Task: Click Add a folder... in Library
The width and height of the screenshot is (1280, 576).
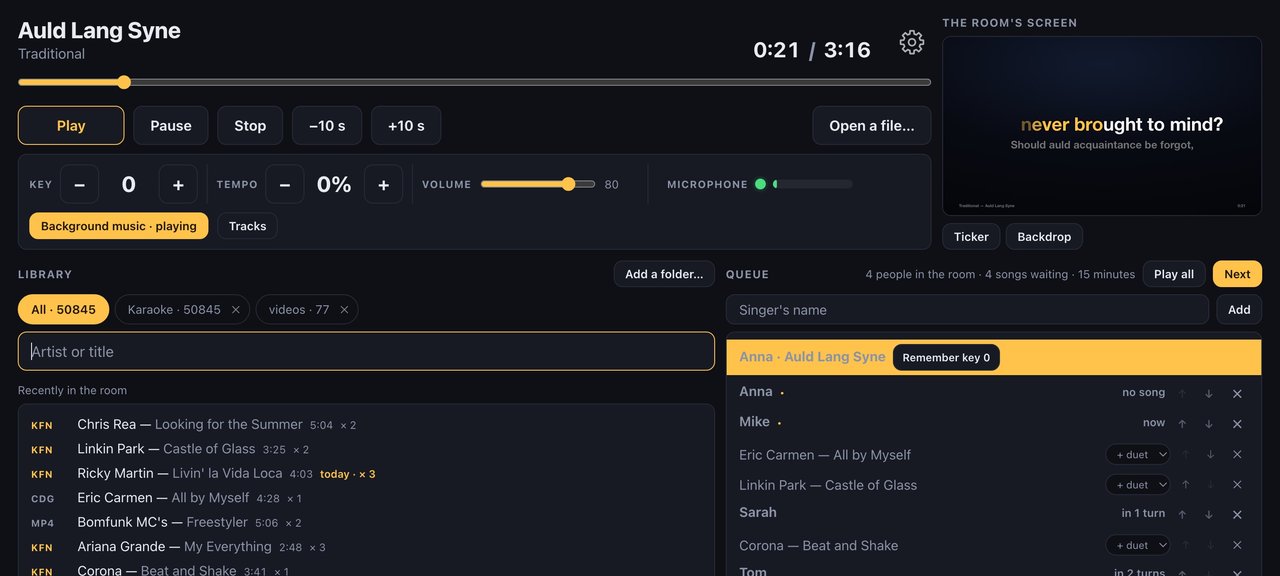Action: tap(664, 274)
